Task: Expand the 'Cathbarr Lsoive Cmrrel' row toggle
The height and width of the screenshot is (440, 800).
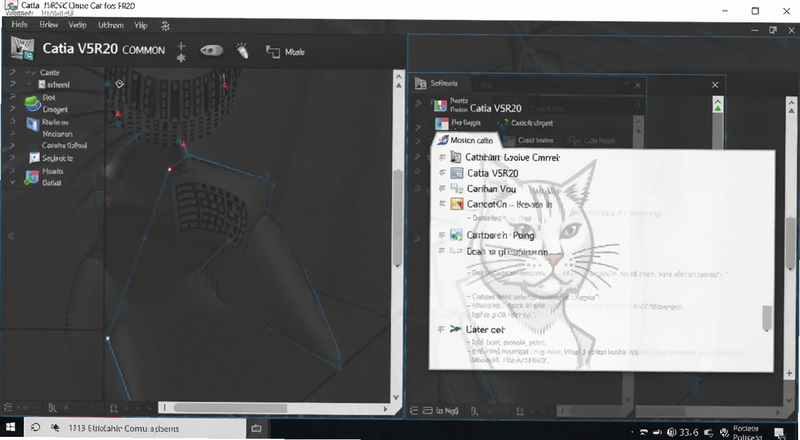Action: tap(442, 157)
